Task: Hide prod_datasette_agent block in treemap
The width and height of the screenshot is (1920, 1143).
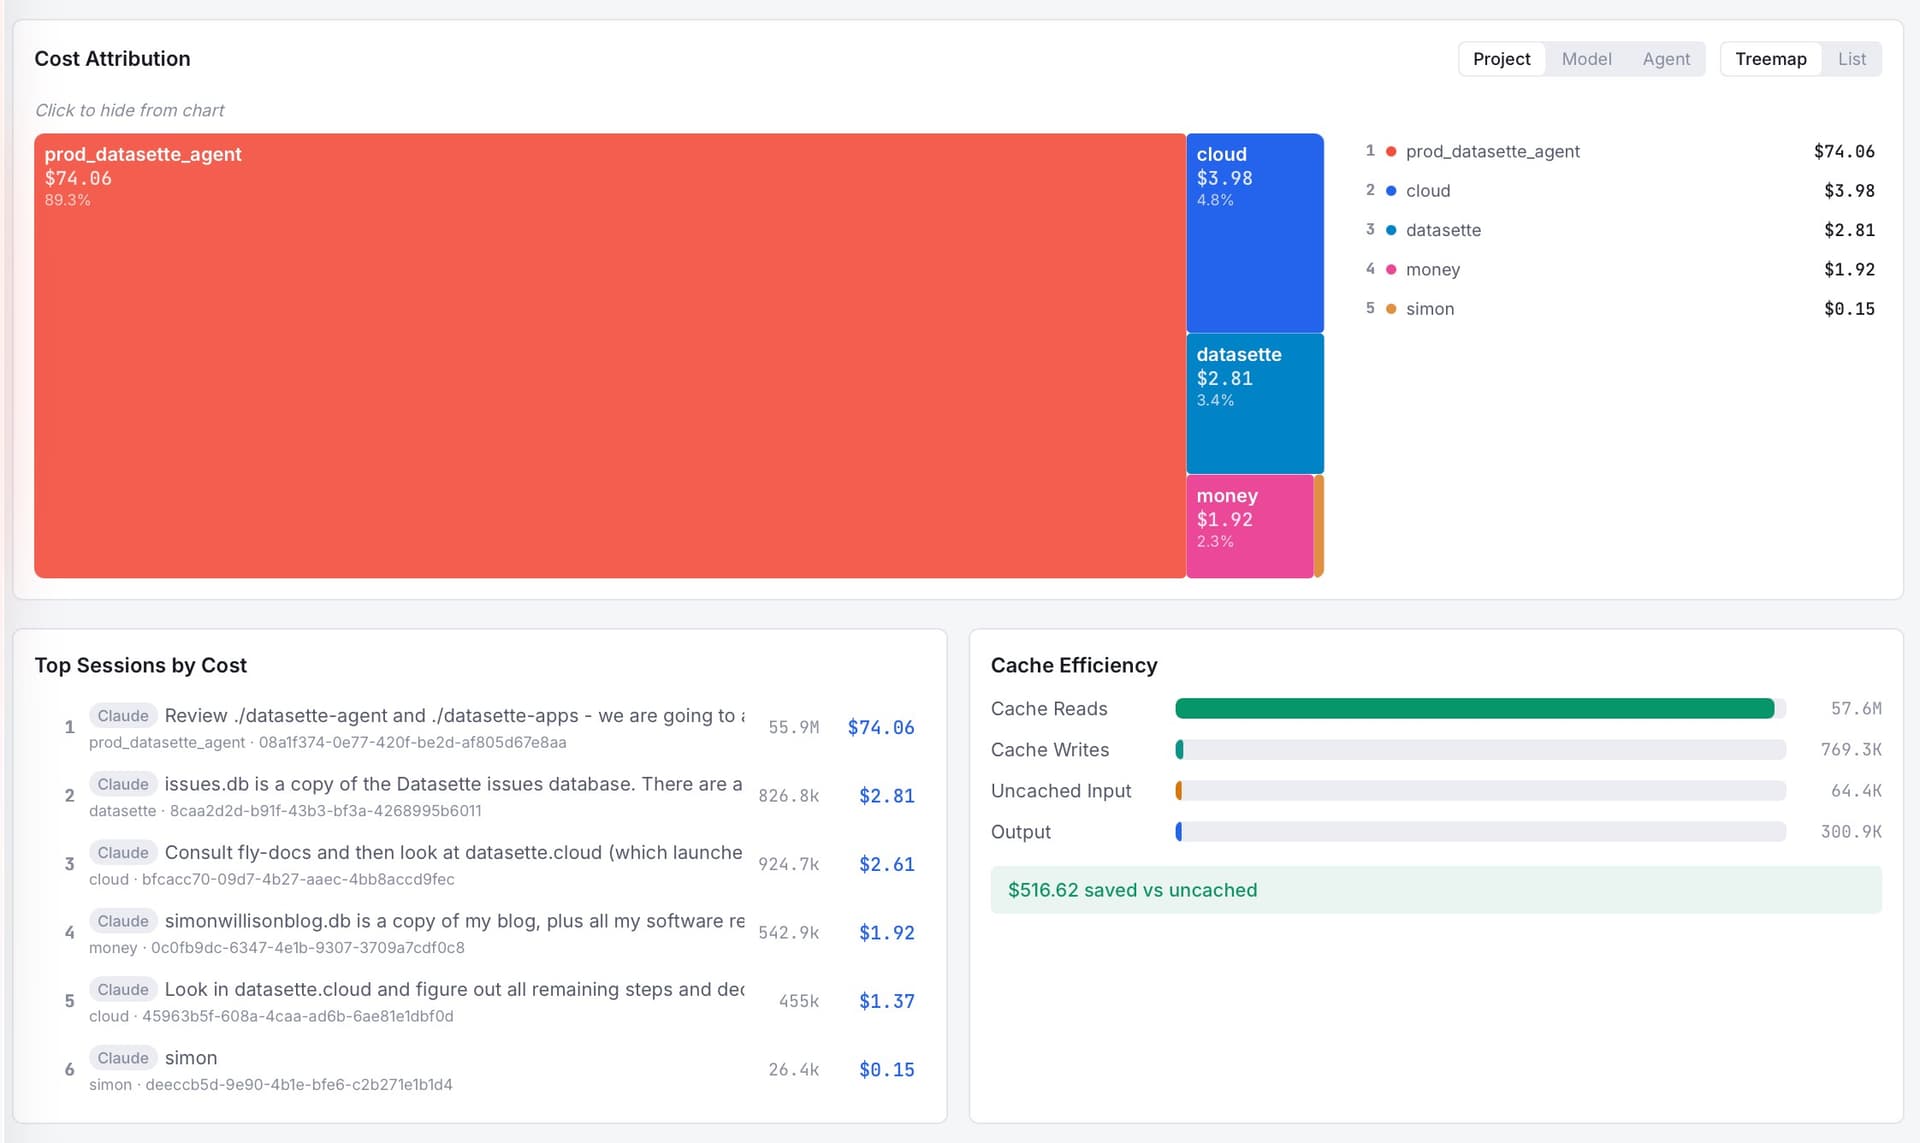Action: [x=610, y=356]
